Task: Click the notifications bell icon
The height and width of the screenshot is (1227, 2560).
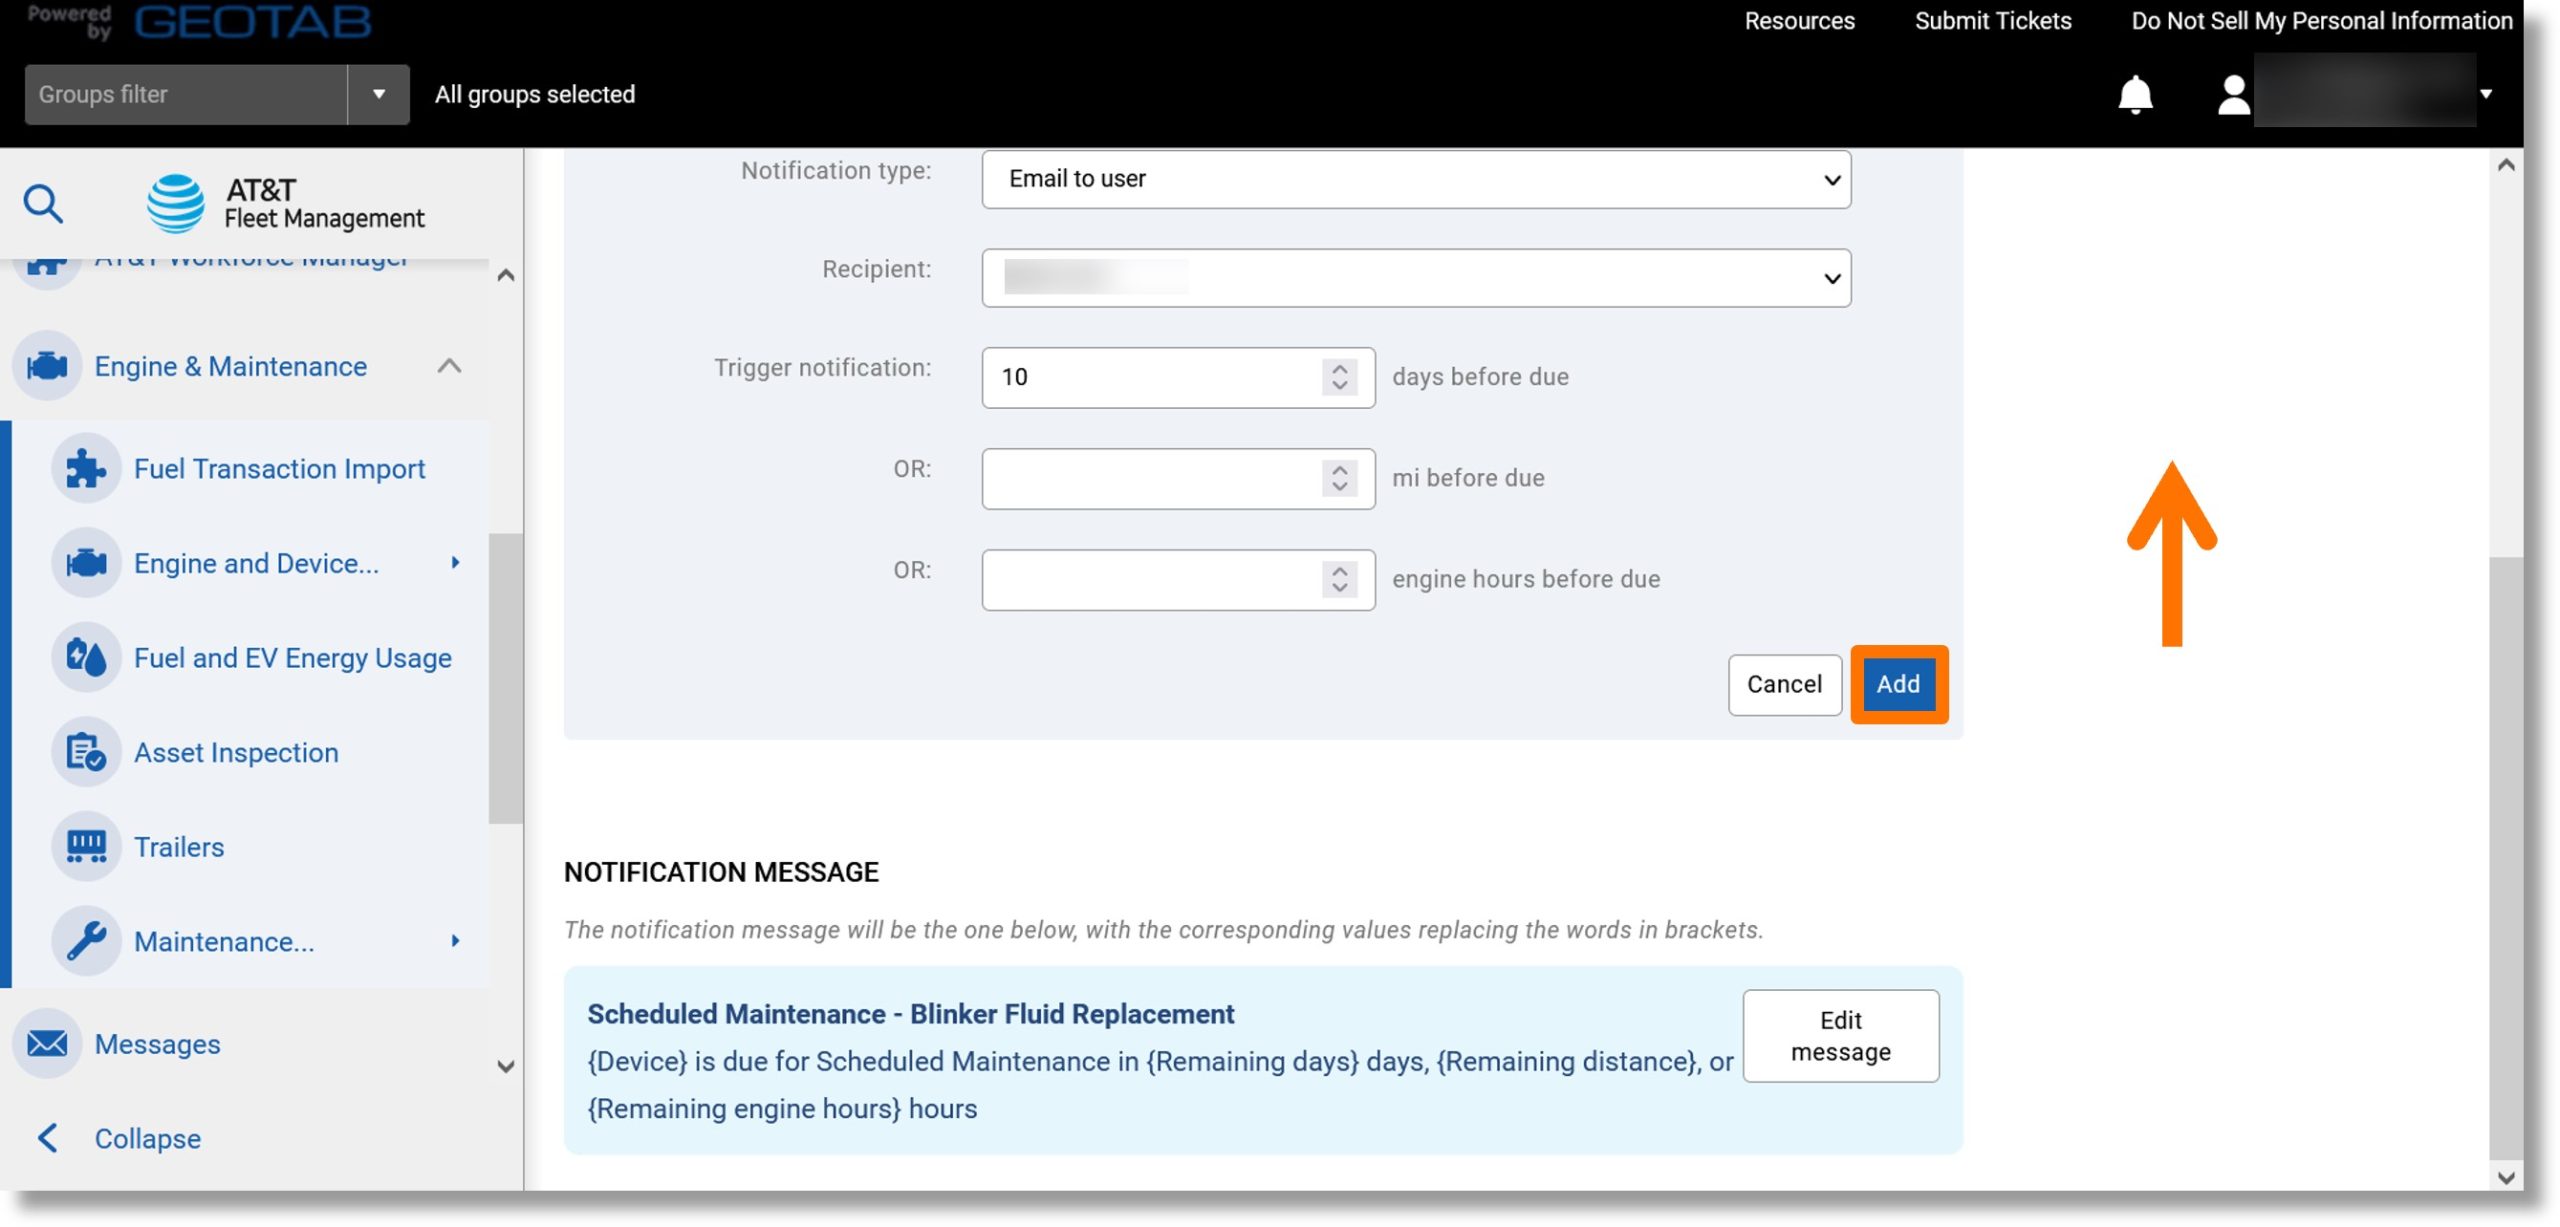Action: pyautogui.click(x=2136, y=91)
